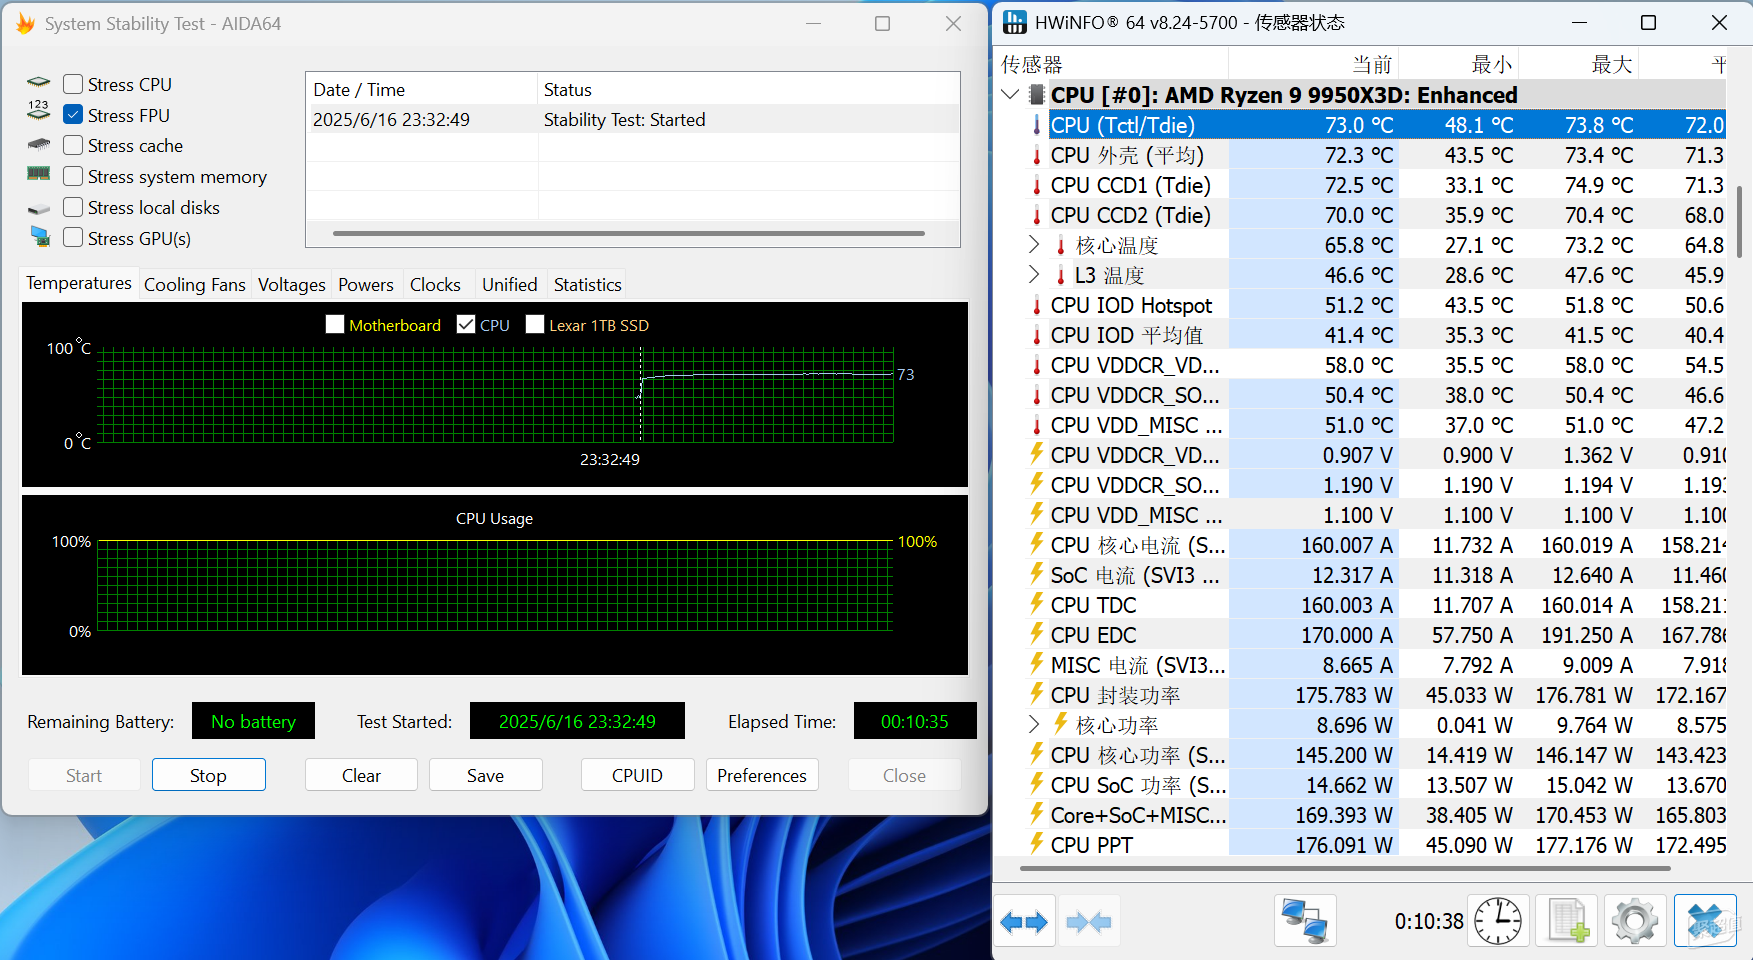
Task: Click lightning icon of CPU 封装功率 row
Action: tap(1037, 694)
